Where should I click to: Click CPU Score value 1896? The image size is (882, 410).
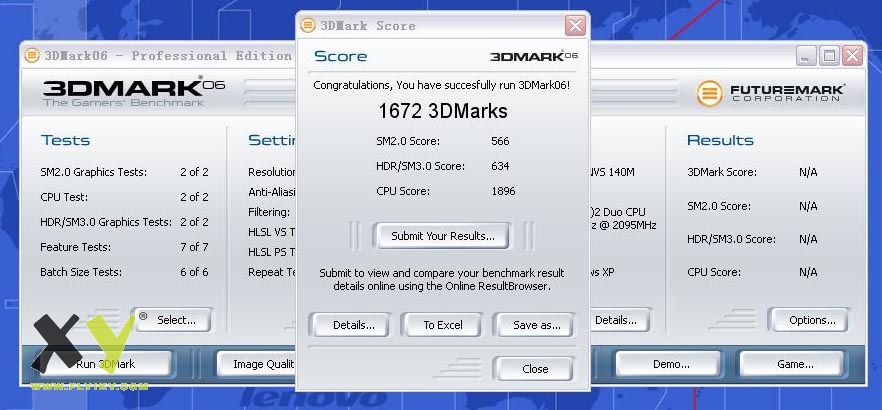click(503, 191)
